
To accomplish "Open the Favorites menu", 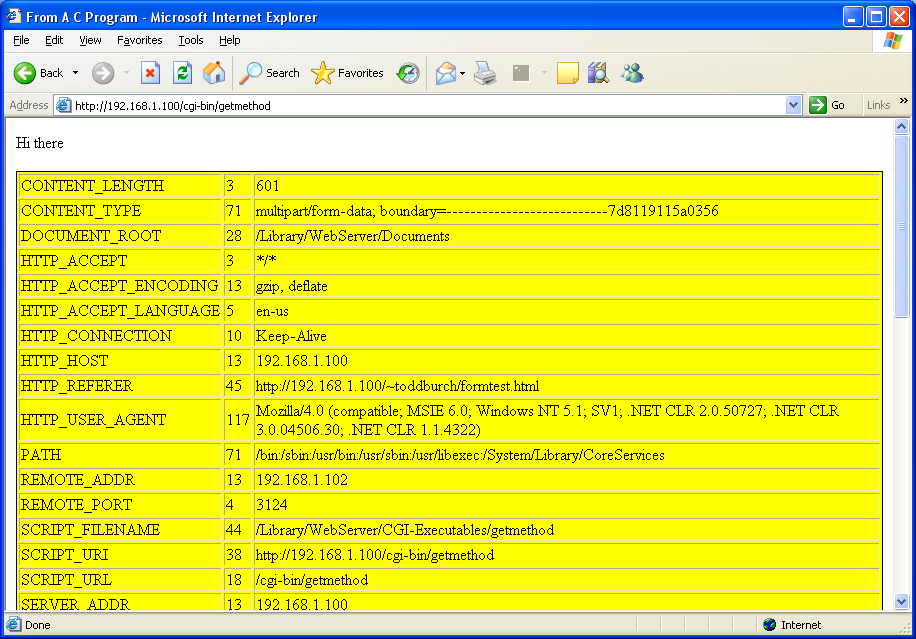I will pos(140,40).
